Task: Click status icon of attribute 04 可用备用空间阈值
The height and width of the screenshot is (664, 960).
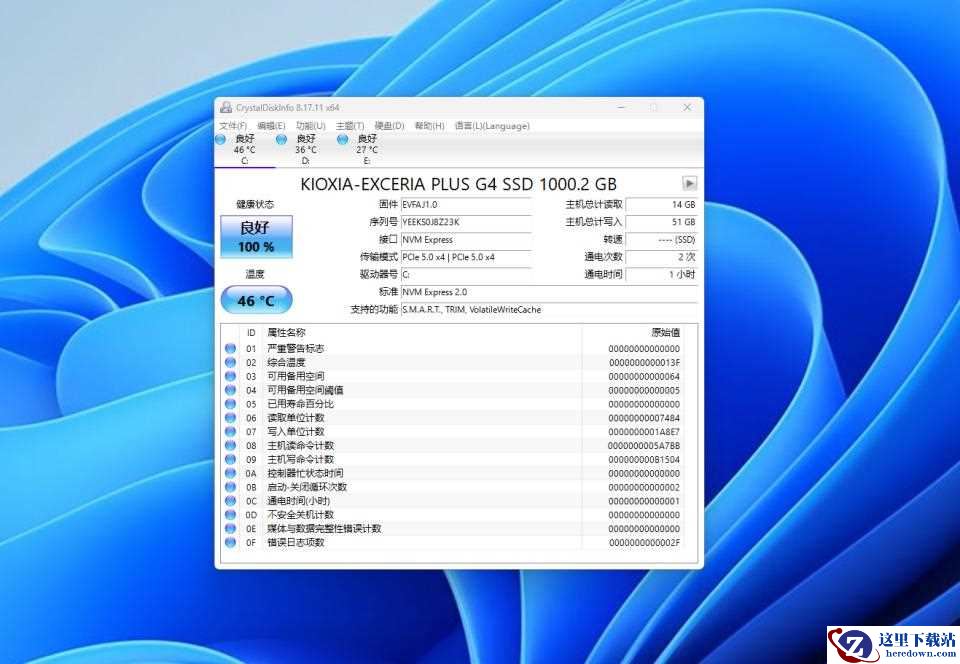Action: [x=230, y=390]
